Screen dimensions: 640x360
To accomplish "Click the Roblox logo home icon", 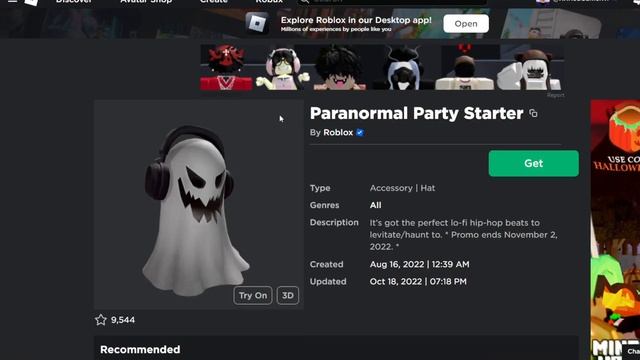I will click(31, 2).
